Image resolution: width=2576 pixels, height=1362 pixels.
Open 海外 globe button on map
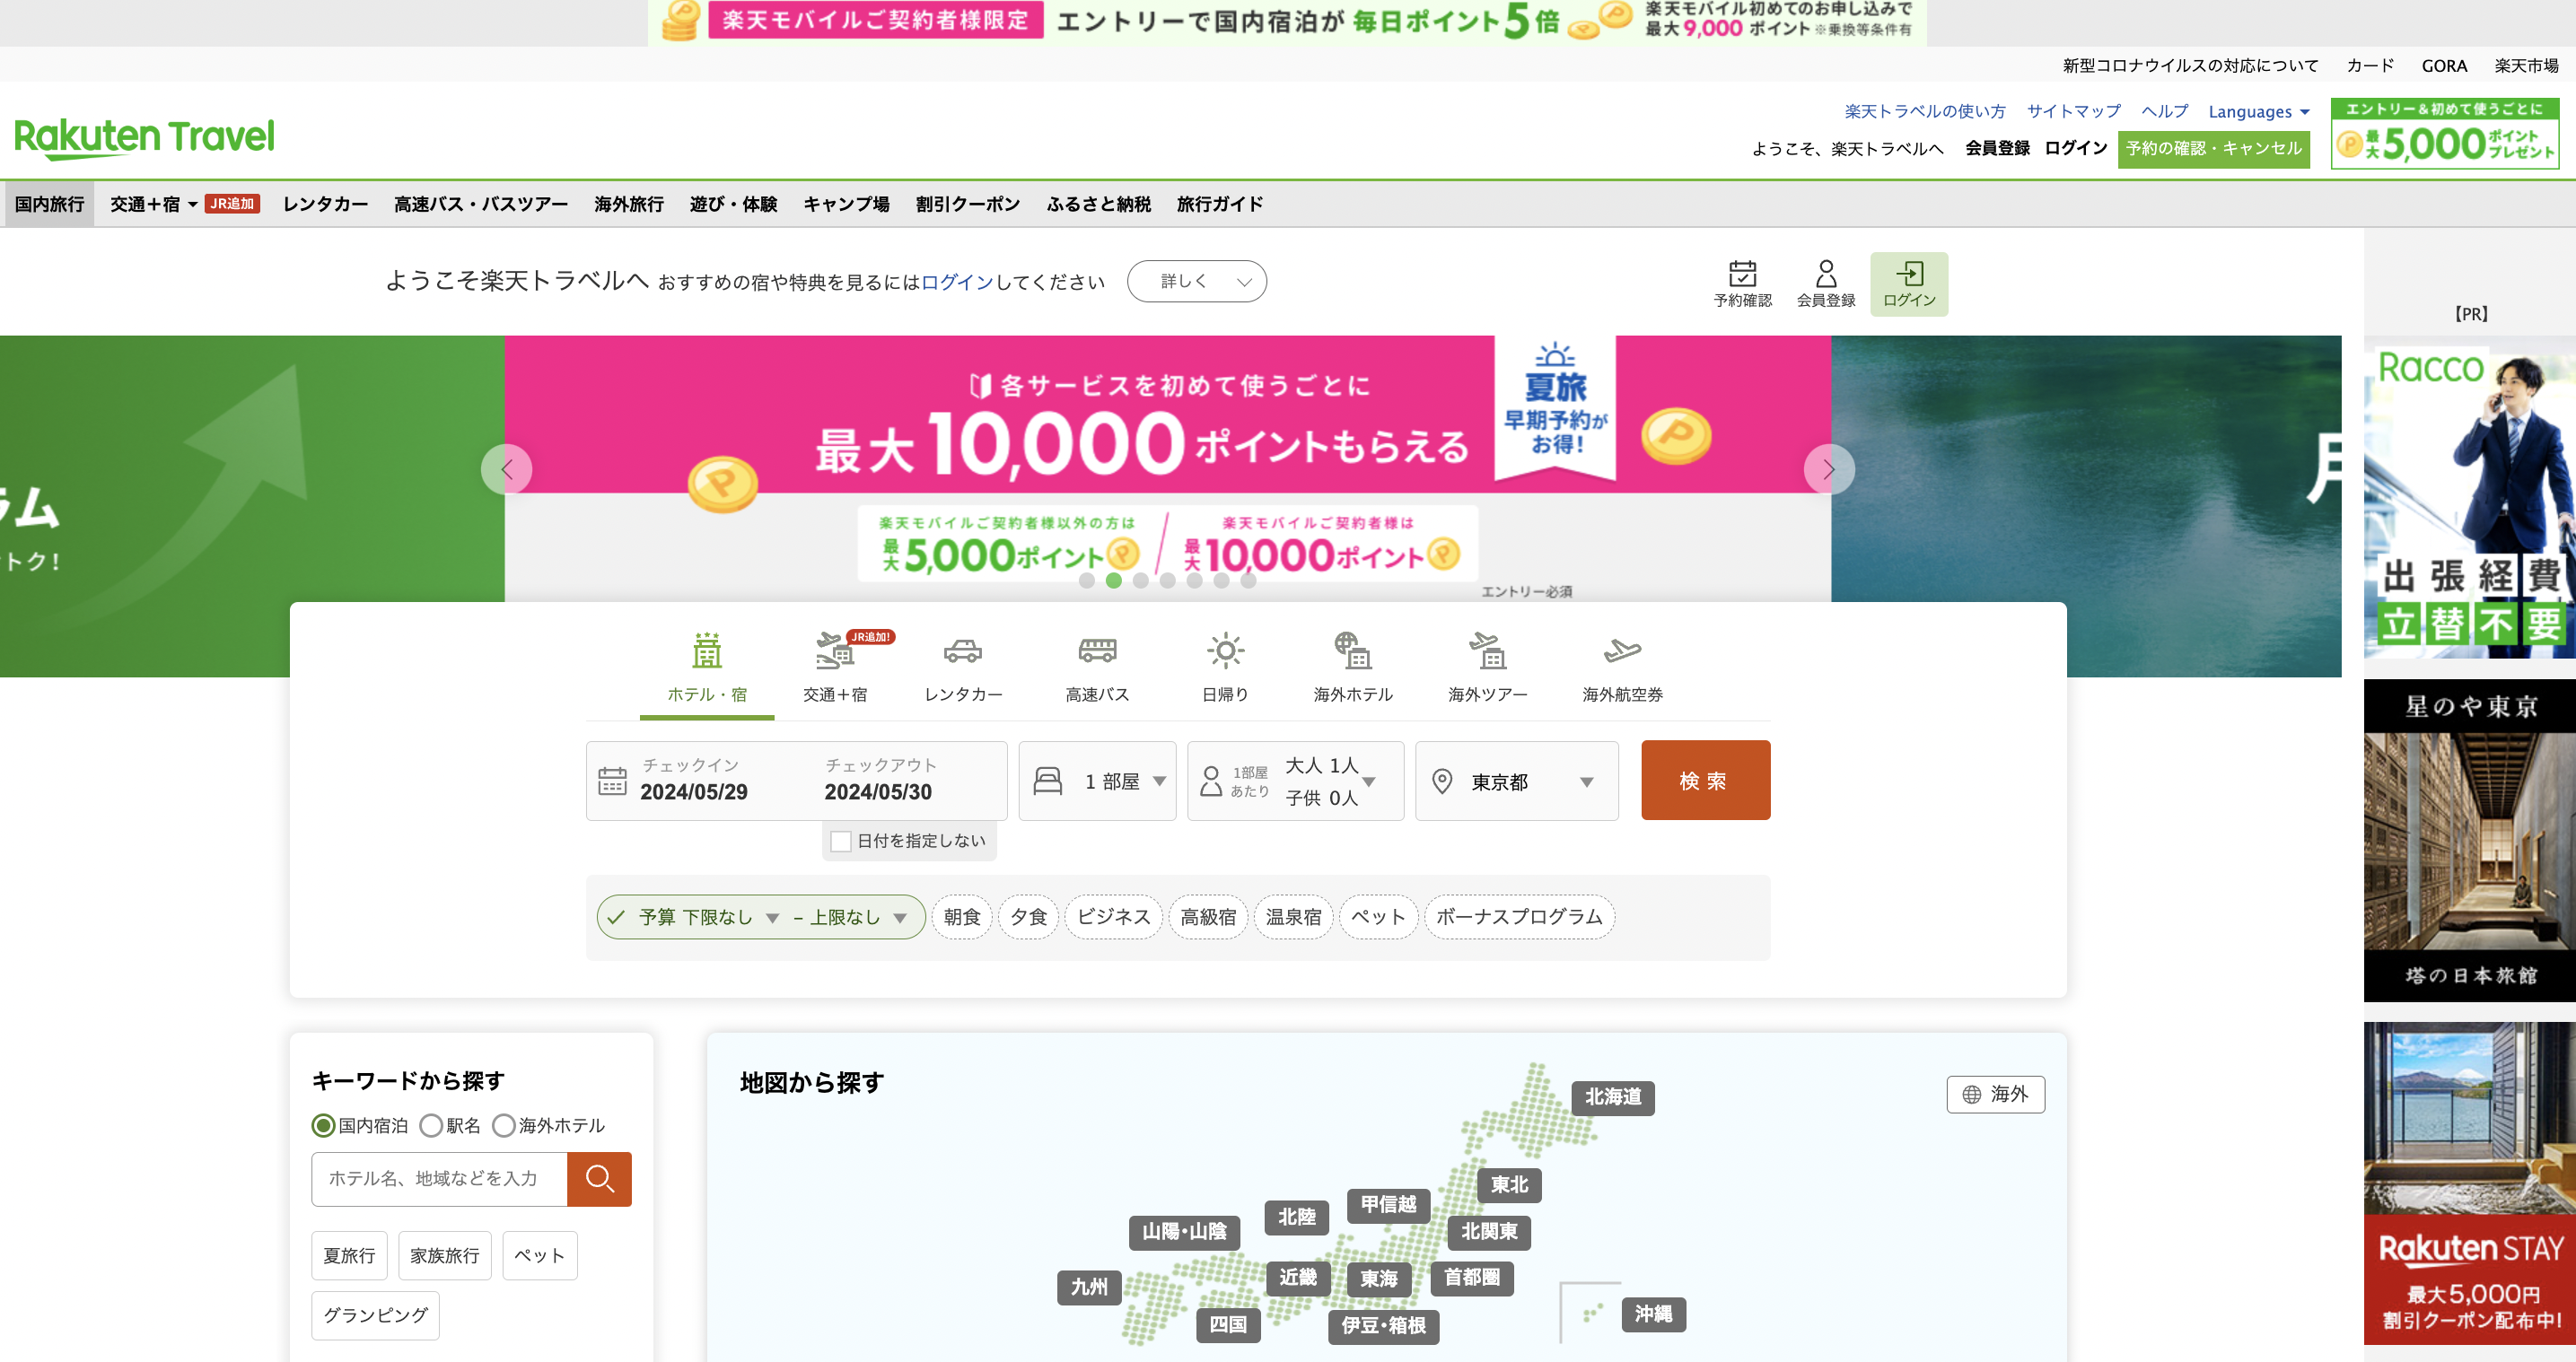(x=1995, y=1094)
